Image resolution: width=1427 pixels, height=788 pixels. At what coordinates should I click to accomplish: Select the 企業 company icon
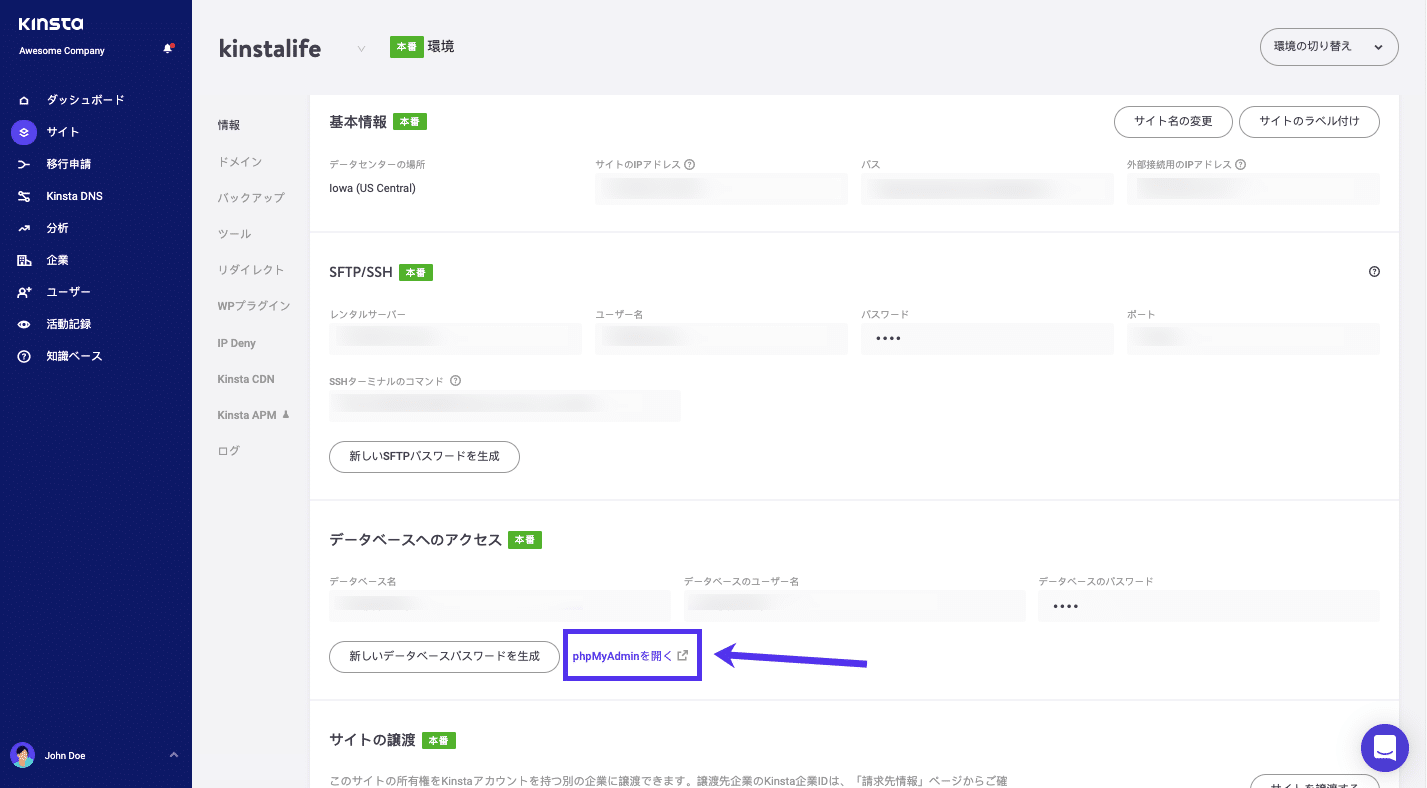[24, 259]
